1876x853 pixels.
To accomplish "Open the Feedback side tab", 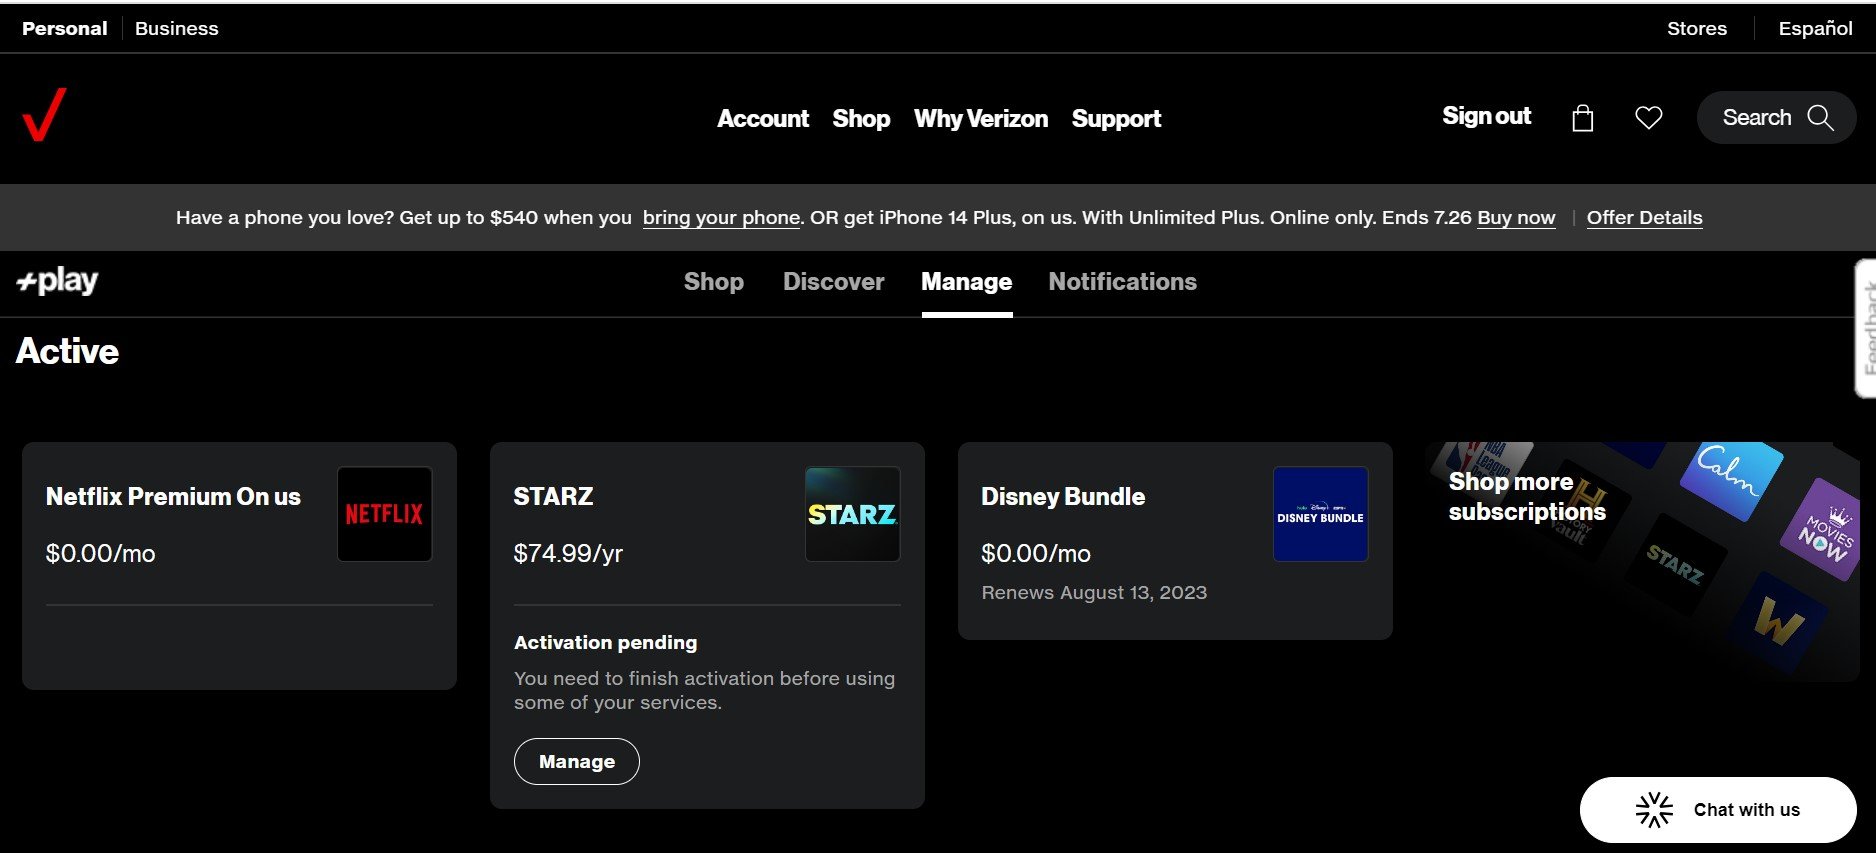I will 1866,329.
